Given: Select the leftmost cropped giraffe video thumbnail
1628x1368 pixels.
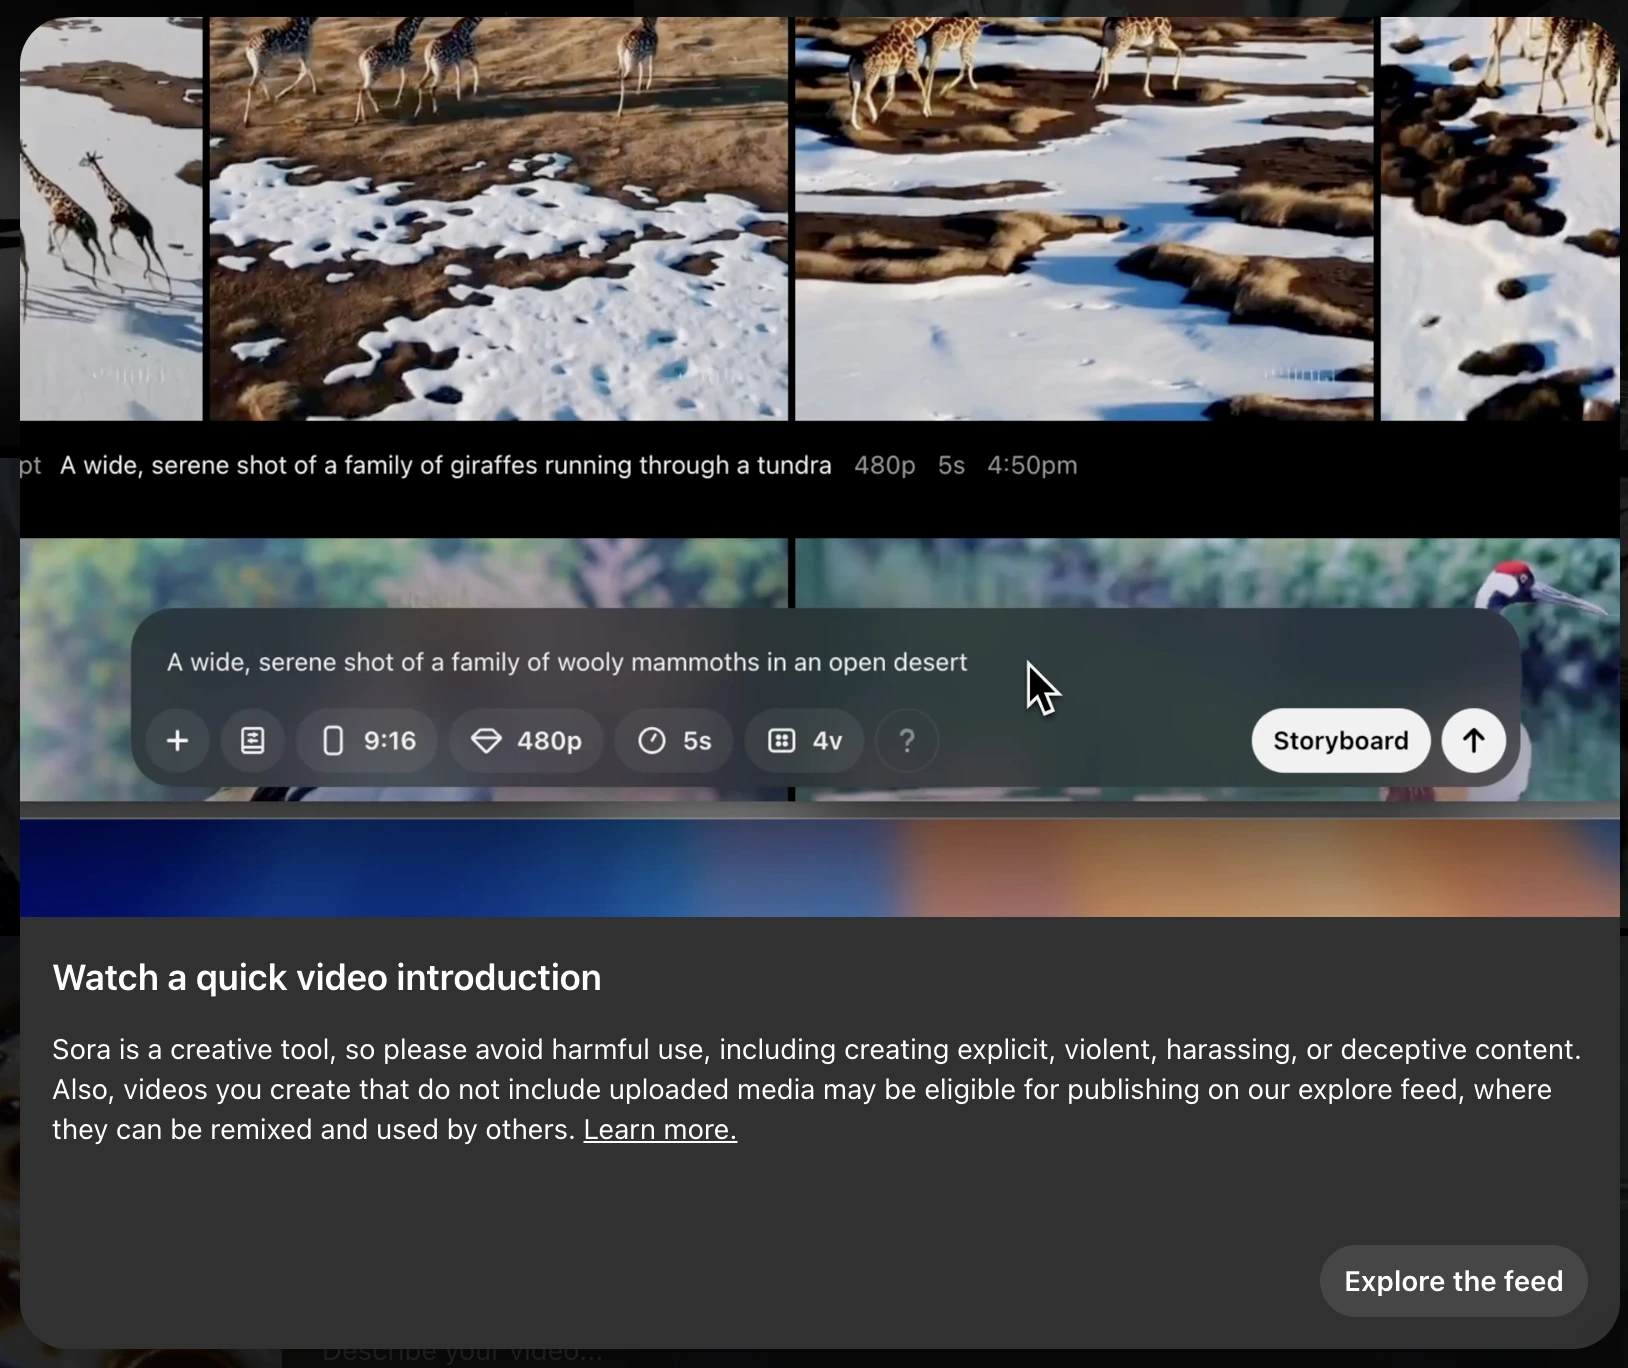Looking at the screenshot, I should tap(110, 220).
